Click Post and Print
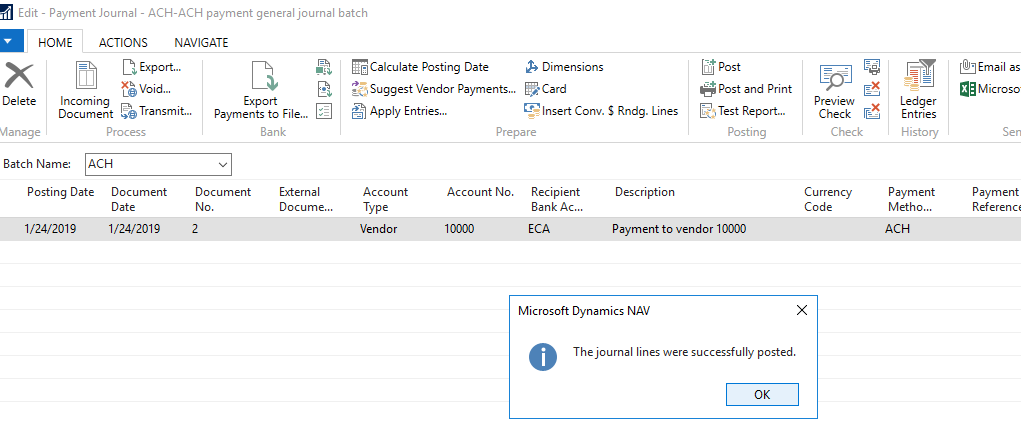Viewport: 1021px width, 424px height. point(746,89)
